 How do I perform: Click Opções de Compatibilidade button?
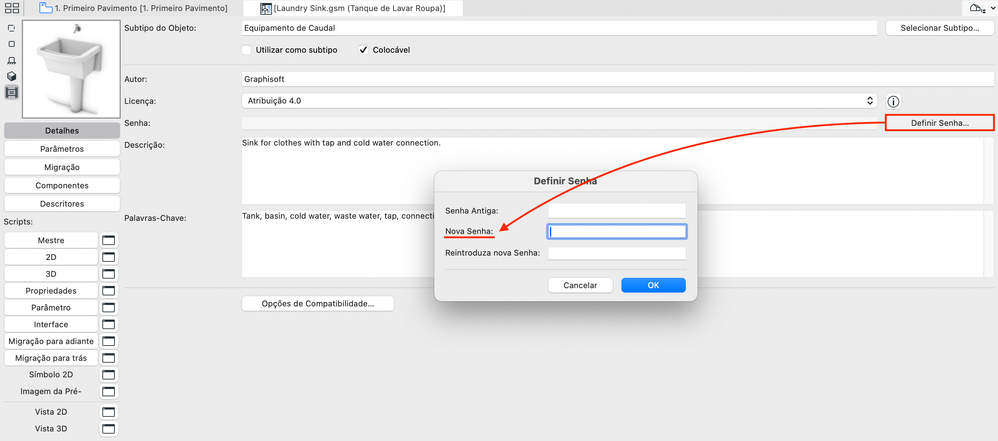(318, 304)
